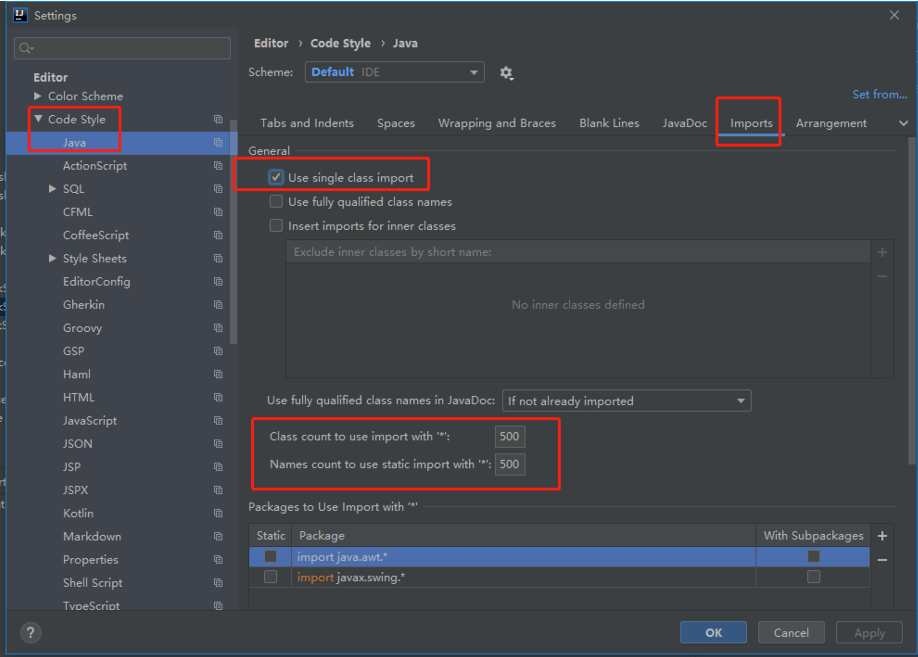The width and height of the screenshot is (918, 657).
Task: Toggle Static checkbox for import java.awt.*
Action: [x=270, y=556]
